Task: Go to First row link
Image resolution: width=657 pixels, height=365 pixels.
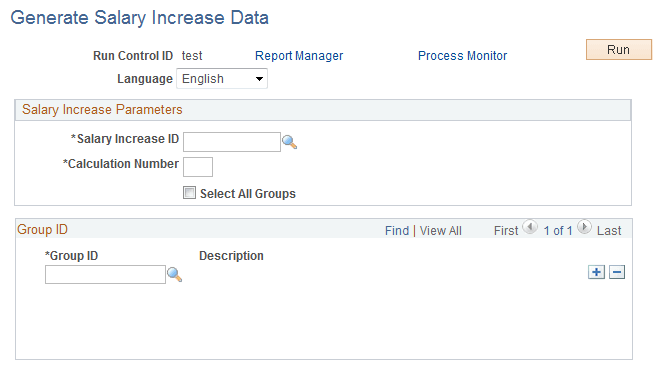Action: click(506, 230)
